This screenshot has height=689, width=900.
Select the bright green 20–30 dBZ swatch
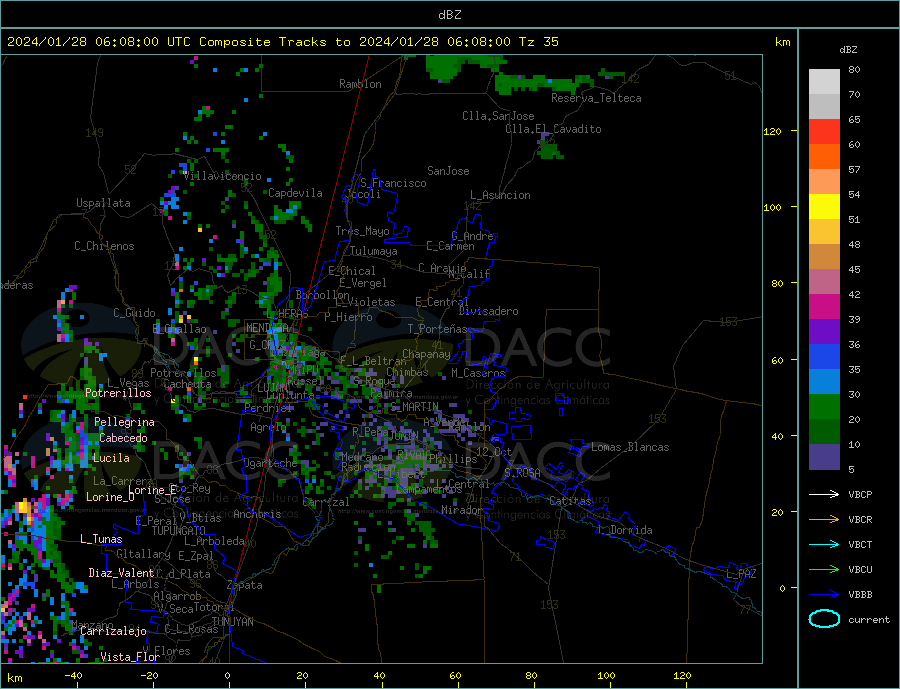pyautogui.click(x=824, y=407)
